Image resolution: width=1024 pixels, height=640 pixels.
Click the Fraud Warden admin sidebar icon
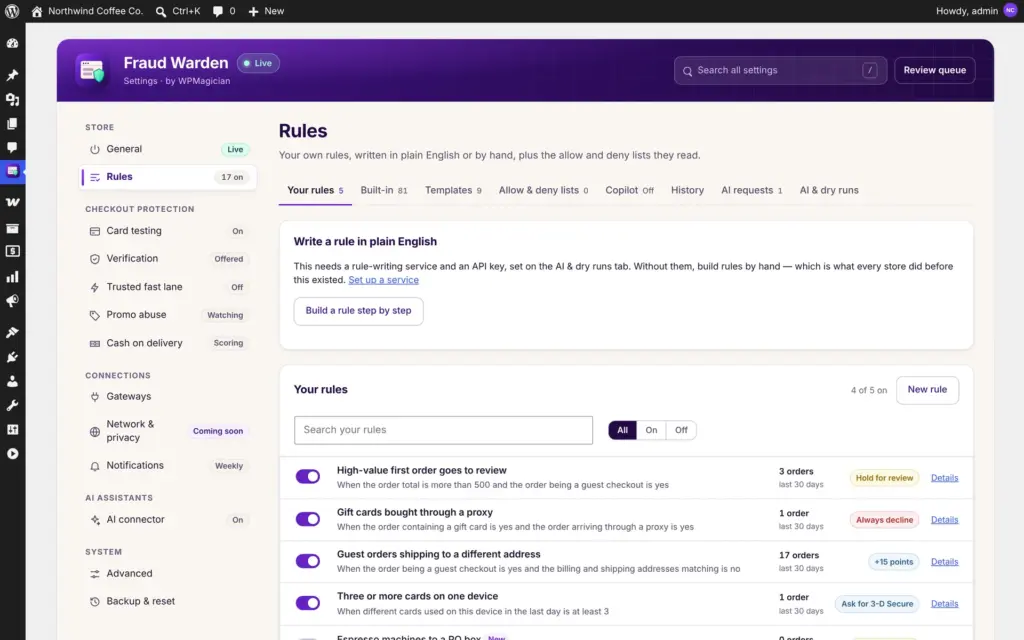[12, 172]
